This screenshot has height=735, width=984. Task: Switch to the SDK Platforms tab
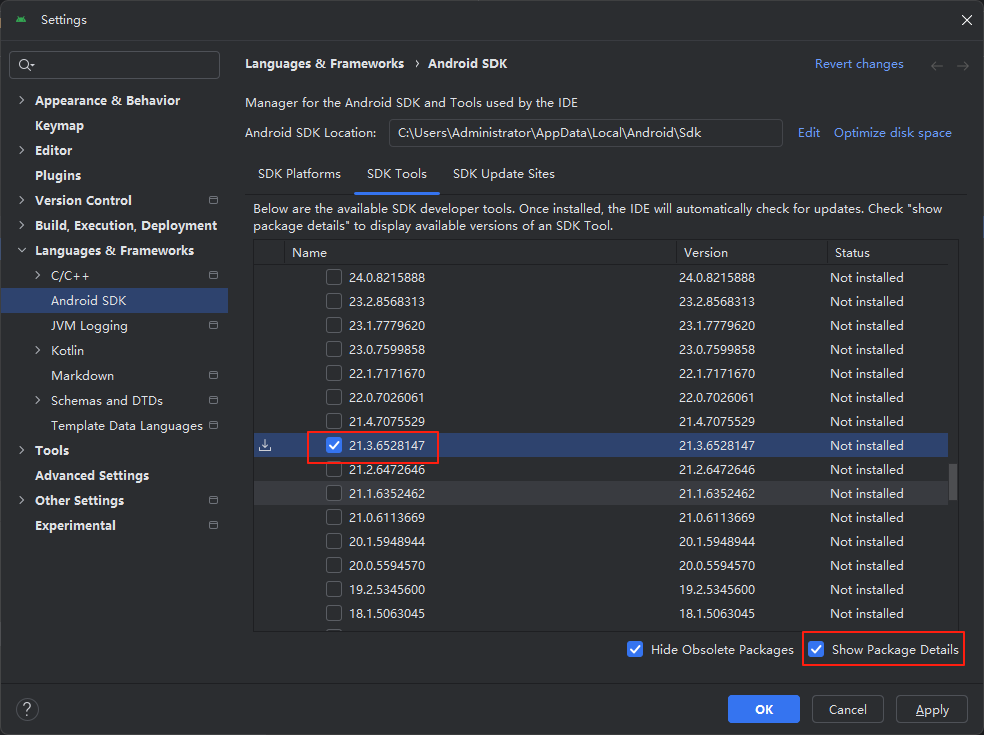(x=299, y=174)
